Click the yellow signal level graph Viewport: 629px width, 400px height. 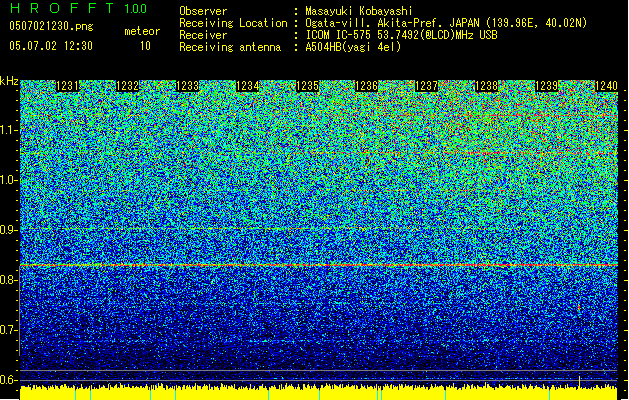coord(319,393)
